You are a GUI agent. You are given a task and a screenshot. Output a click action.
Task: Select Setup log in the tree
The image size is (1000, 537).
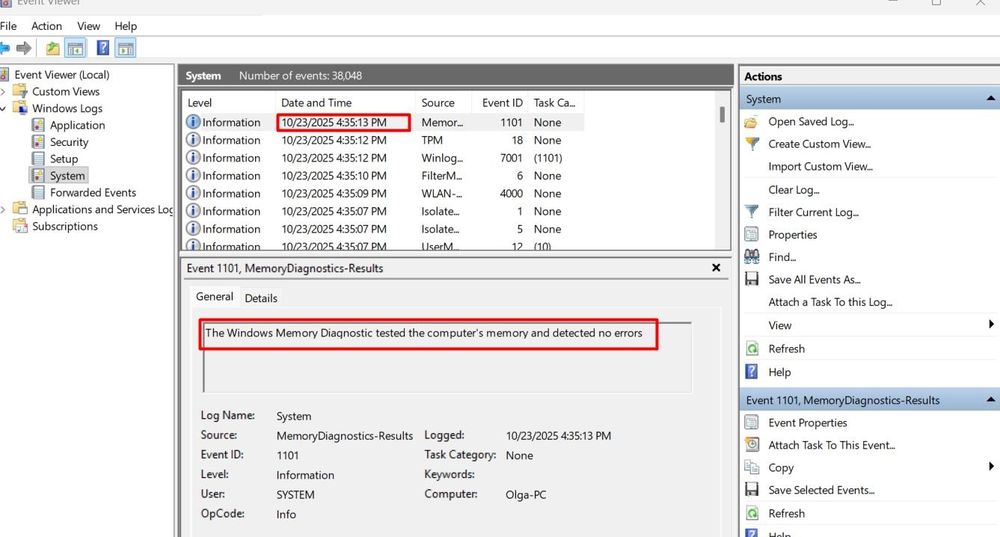click(64, 159)
